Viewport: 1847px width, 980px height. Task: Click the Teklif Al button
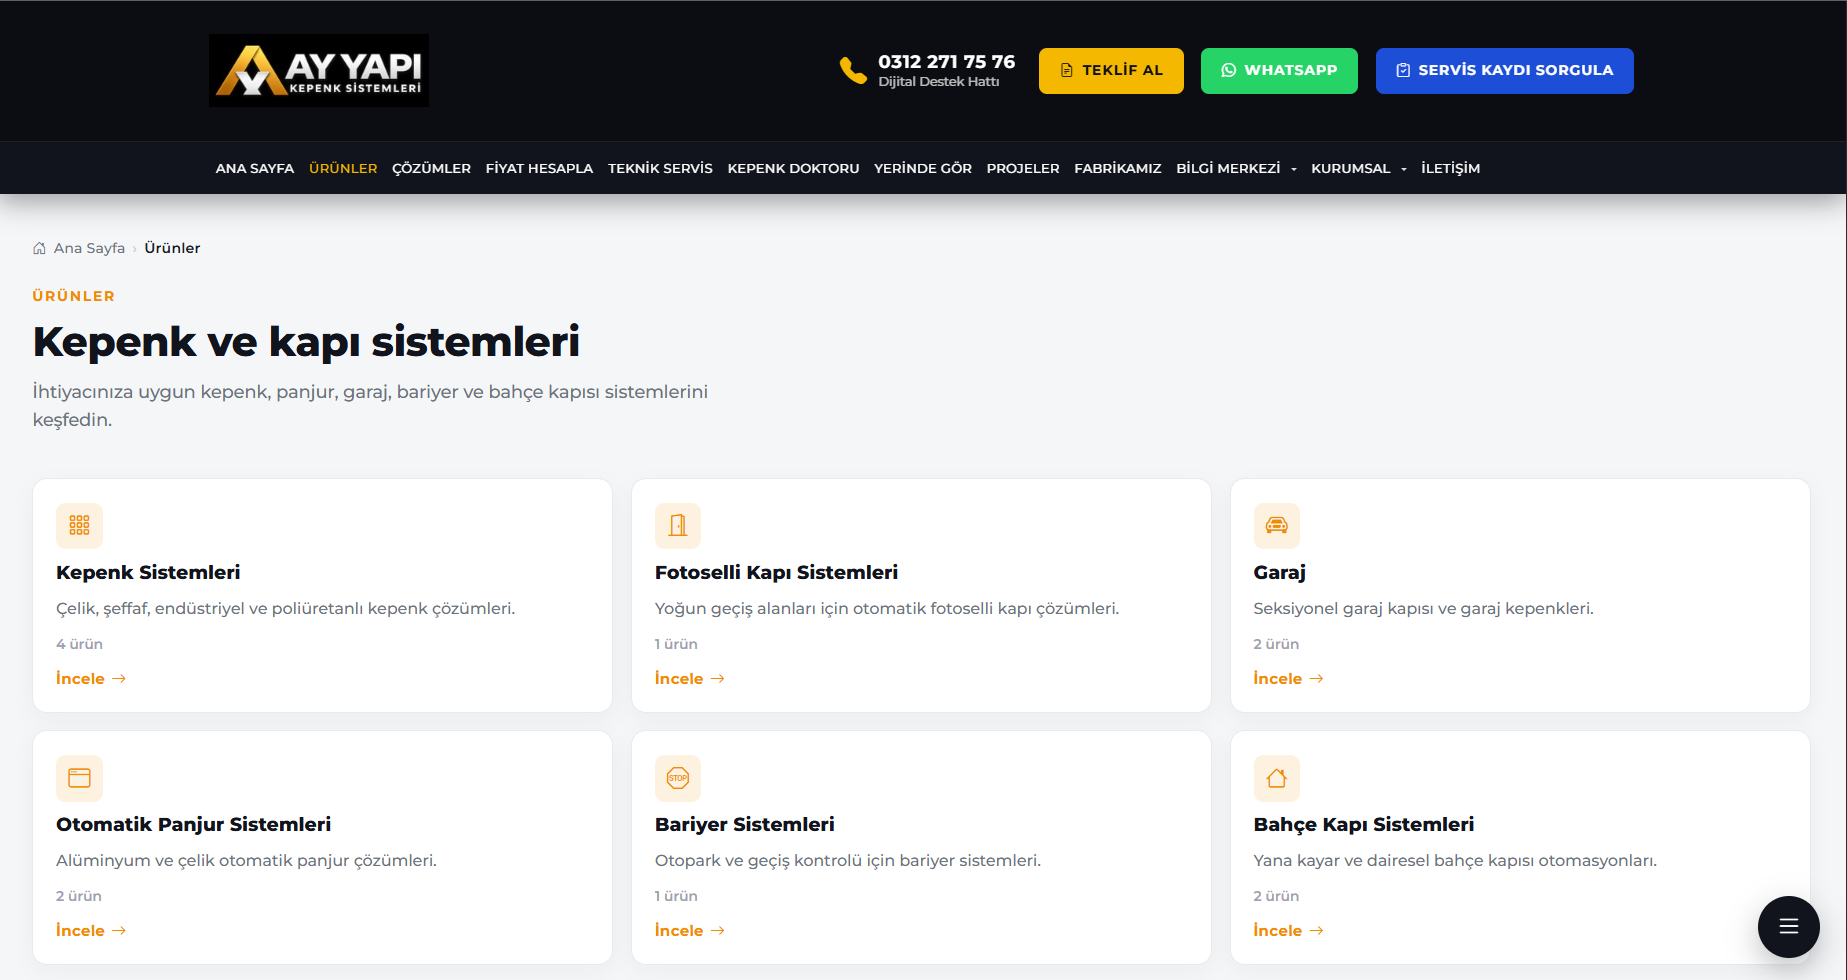(1111, 71)
